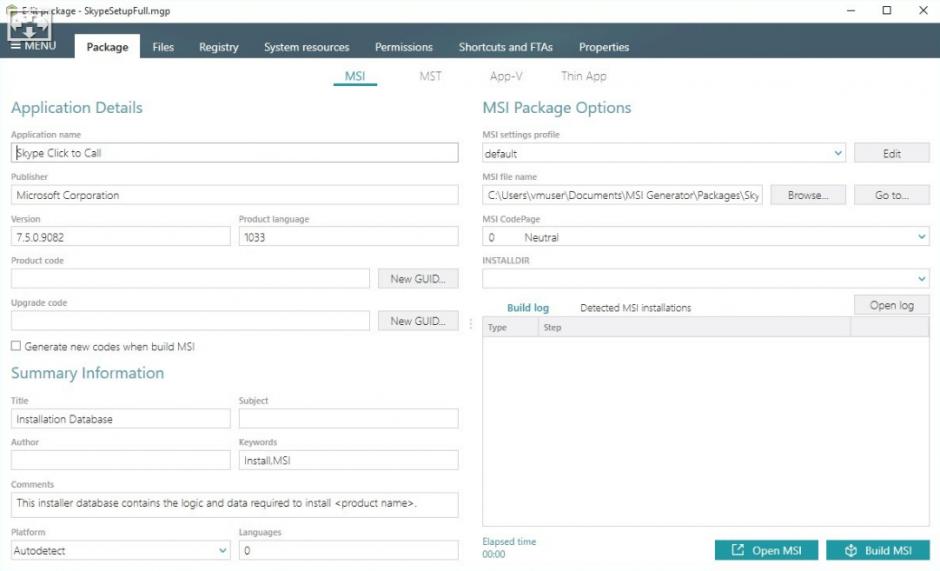
Task: Click the Open log button
Action: coord(891,305)
